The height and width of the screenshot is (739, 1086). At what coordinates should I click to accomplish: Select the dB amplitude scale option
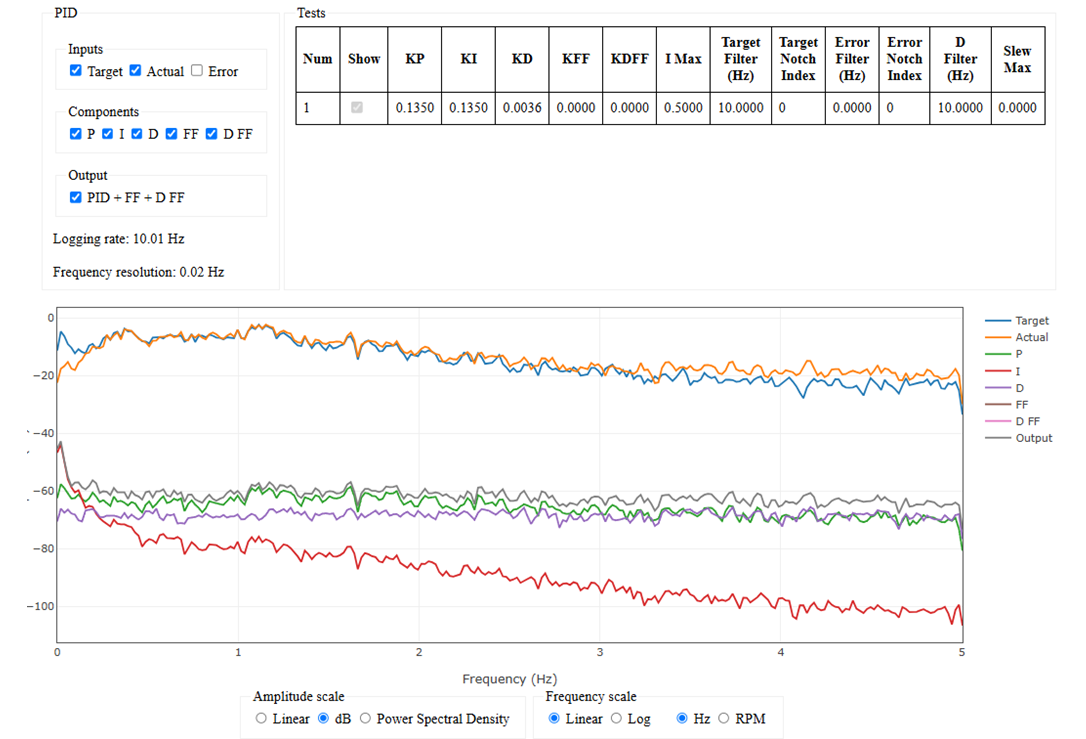[323, 718]
